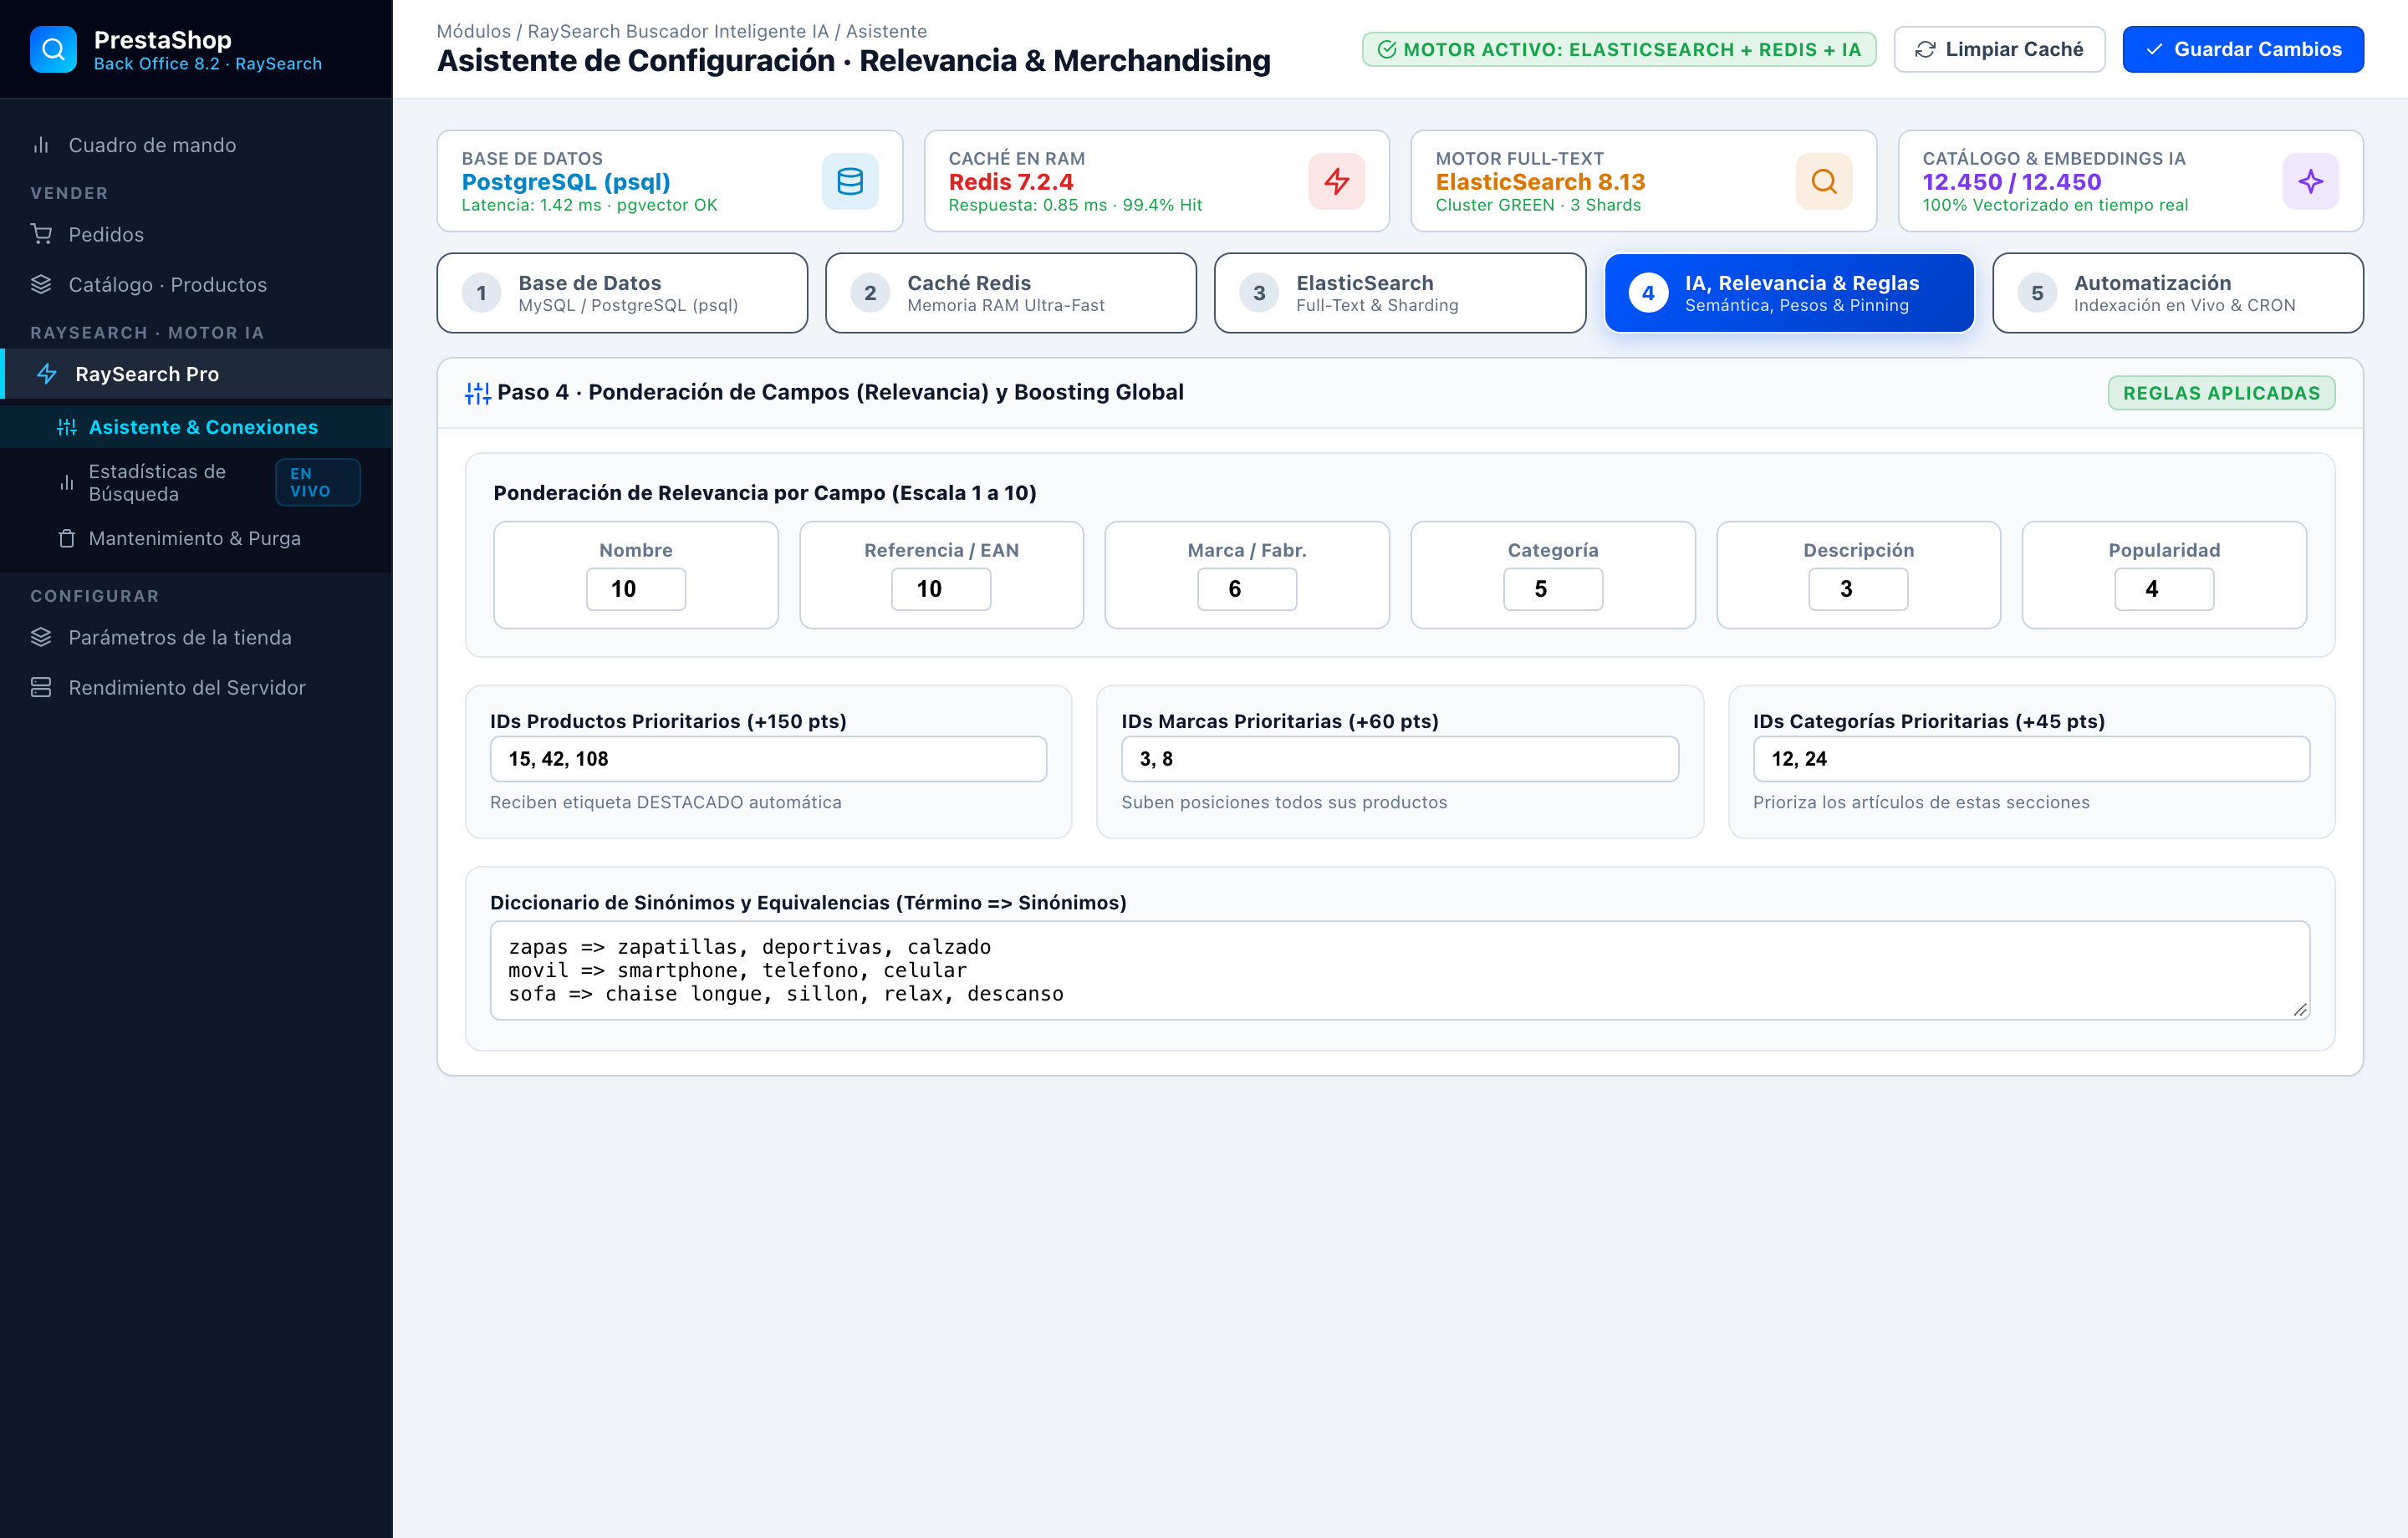2408x1538 pixels.
Task: Click IDs Productos Prioritarios input
Action: [x=768, y=759]
